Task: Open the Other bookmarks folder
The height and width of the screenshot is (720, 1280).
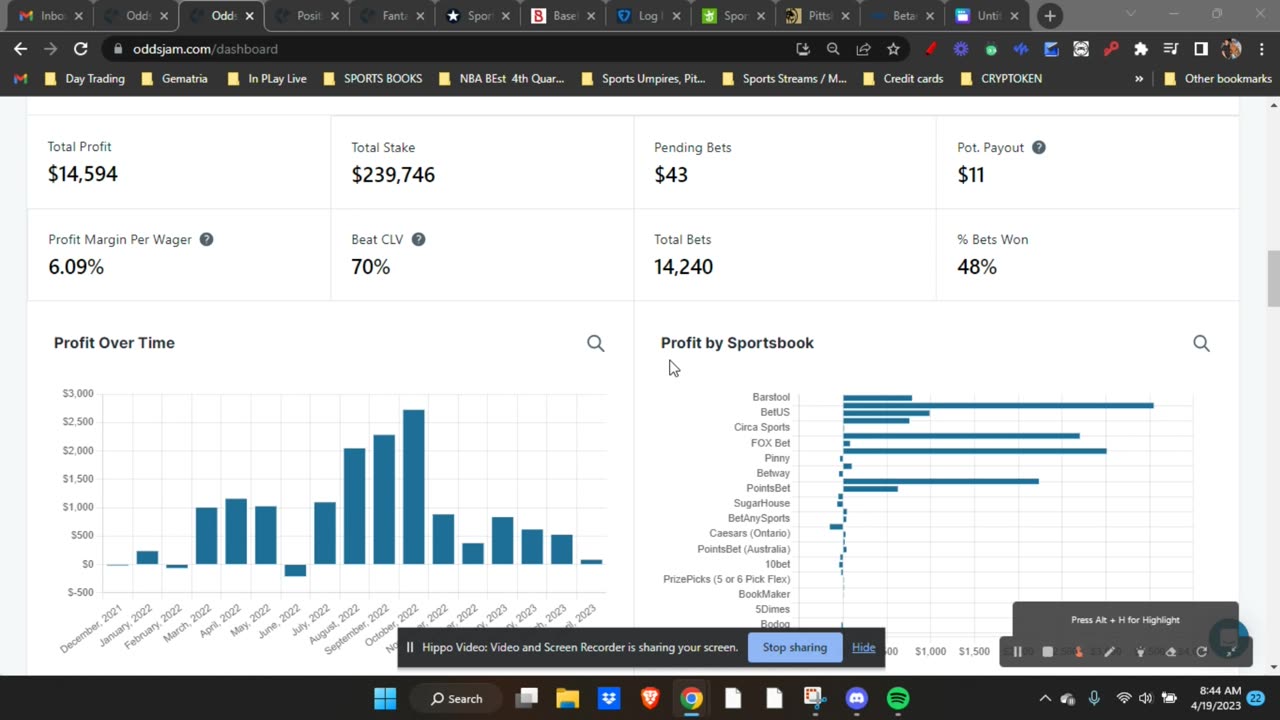Action: coord(1217,78)
